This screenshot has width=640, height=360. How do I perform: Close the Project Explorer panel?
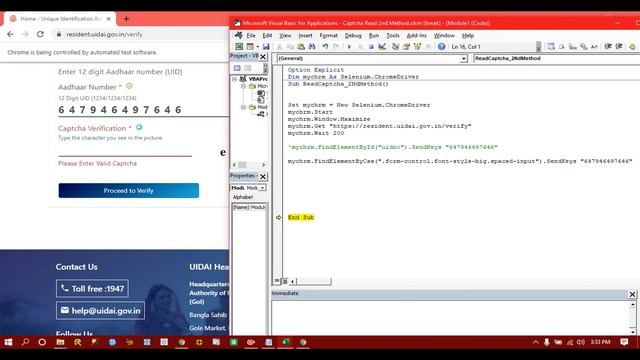(263, 57)
